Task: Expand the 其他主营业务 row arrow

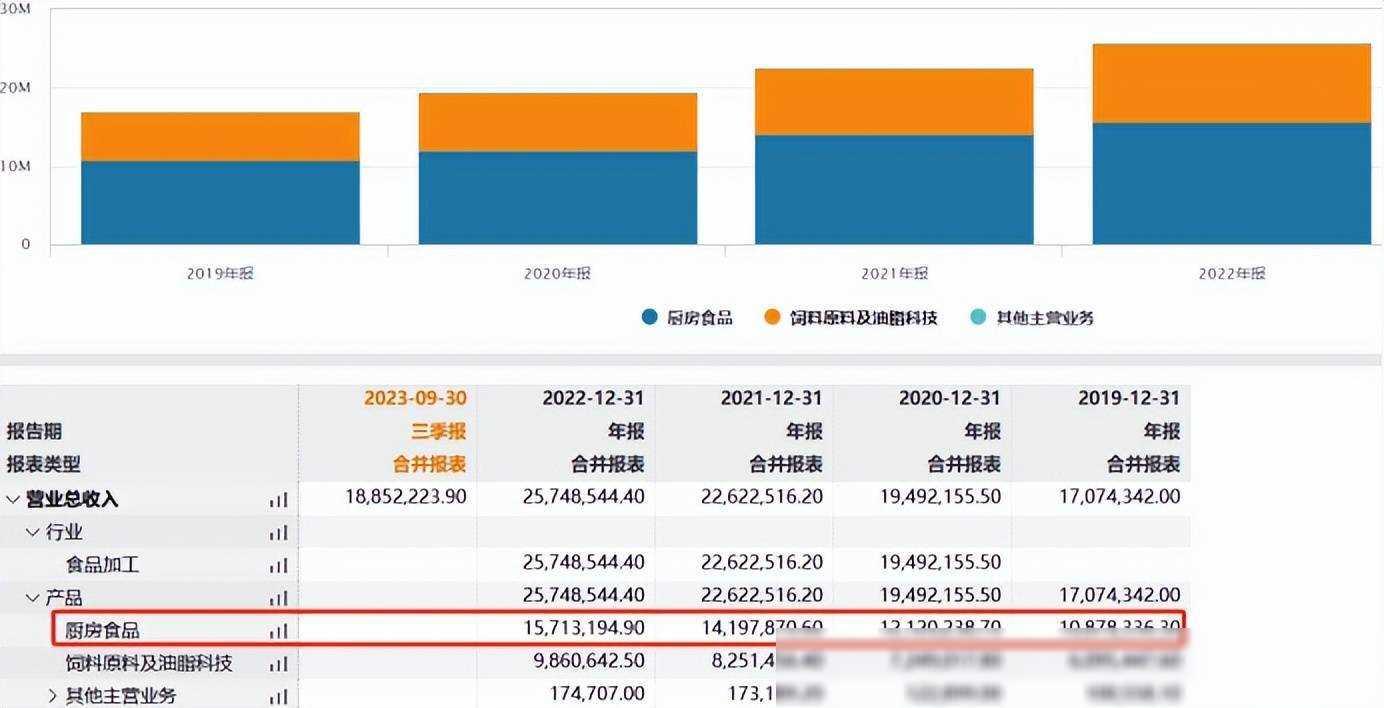Action: point(53,695)
